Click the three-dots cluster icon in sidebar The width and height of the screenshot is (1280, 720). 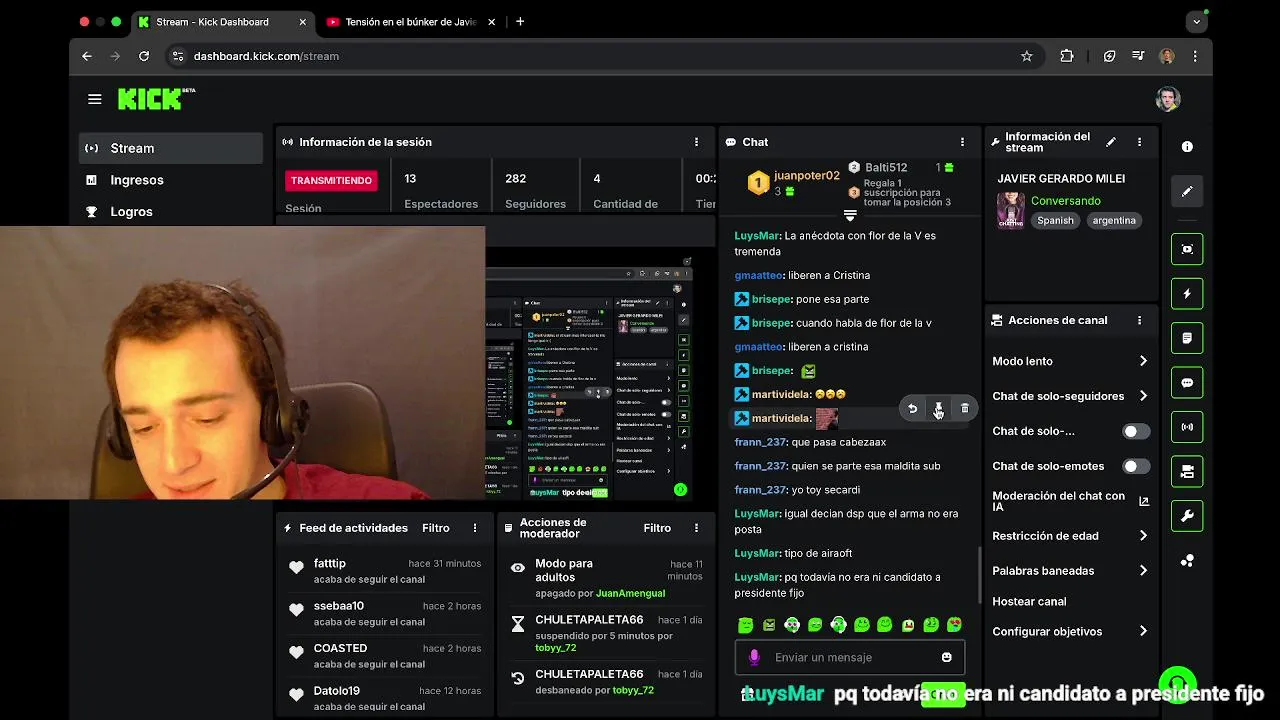1187,561
